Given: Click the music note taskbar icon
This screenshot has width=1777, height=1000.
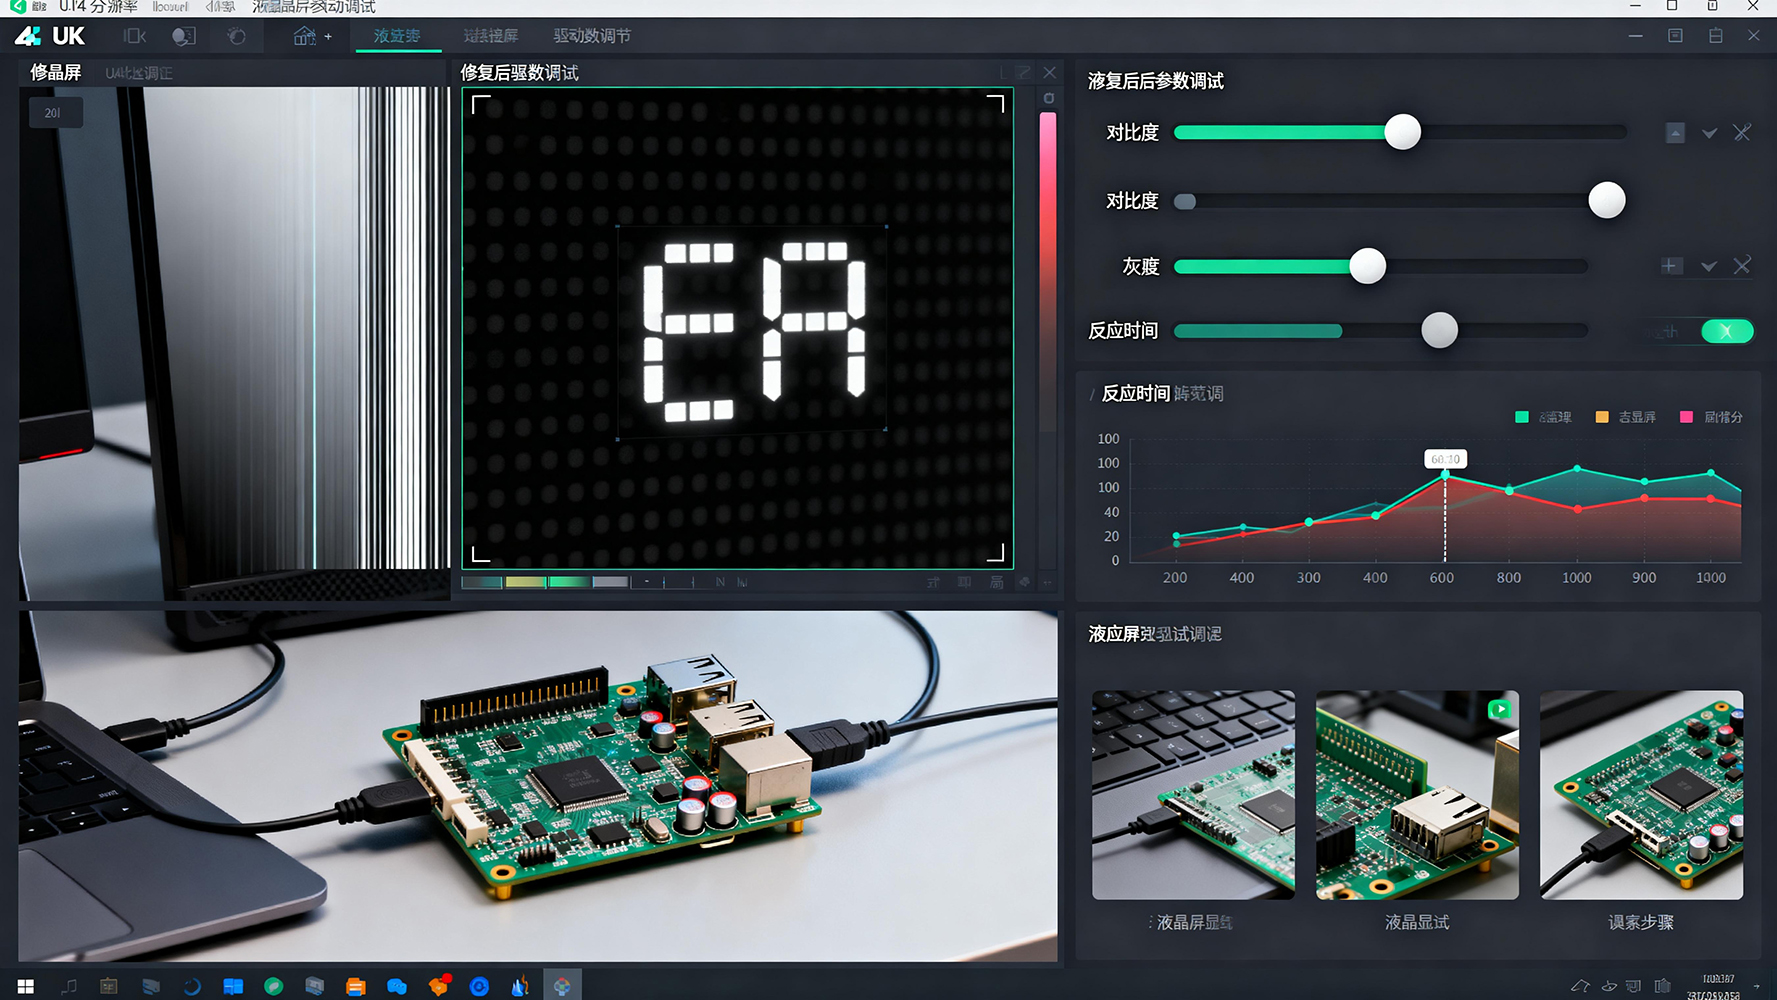Looking at the screenshot, I should tap(69, 986).
